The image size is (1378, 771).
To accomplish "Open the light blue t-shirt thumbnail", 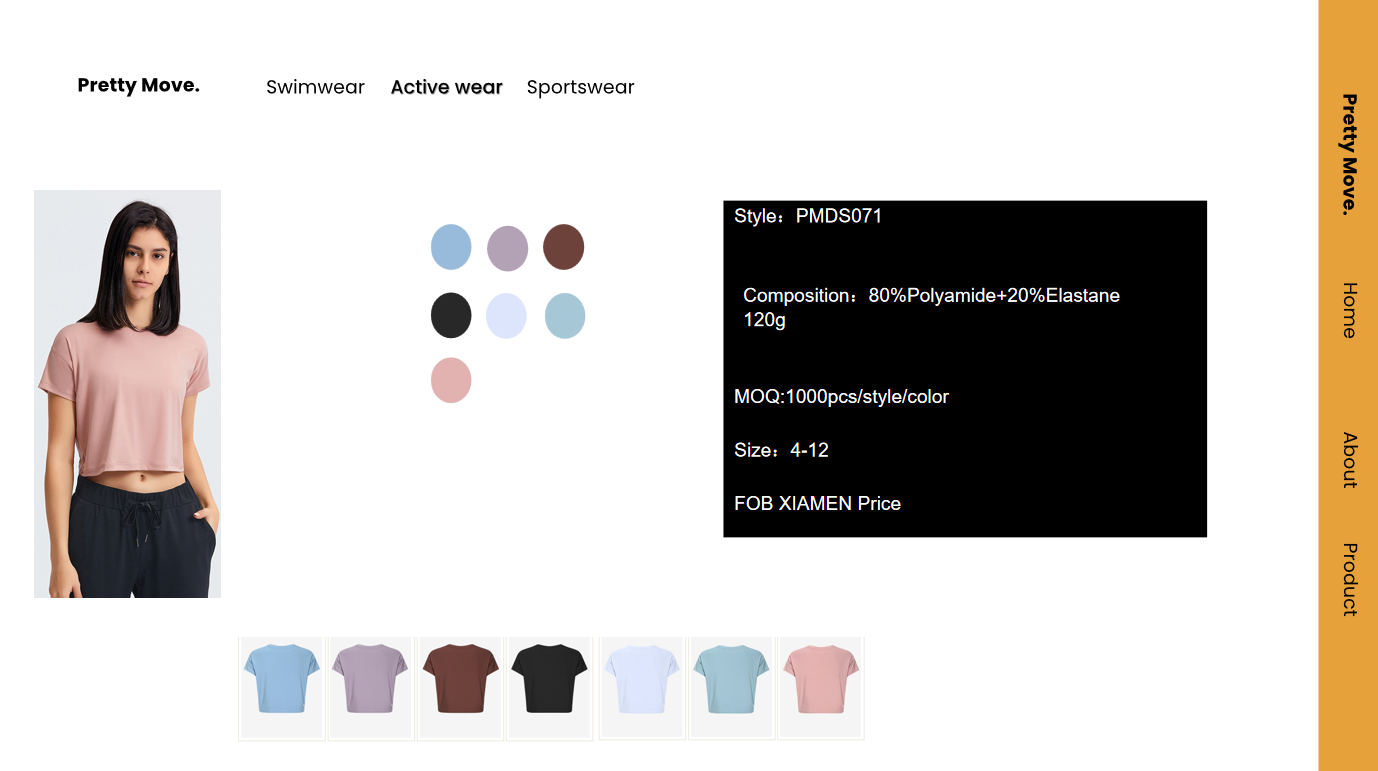I will pyautogui.click(x=281, y=688).
